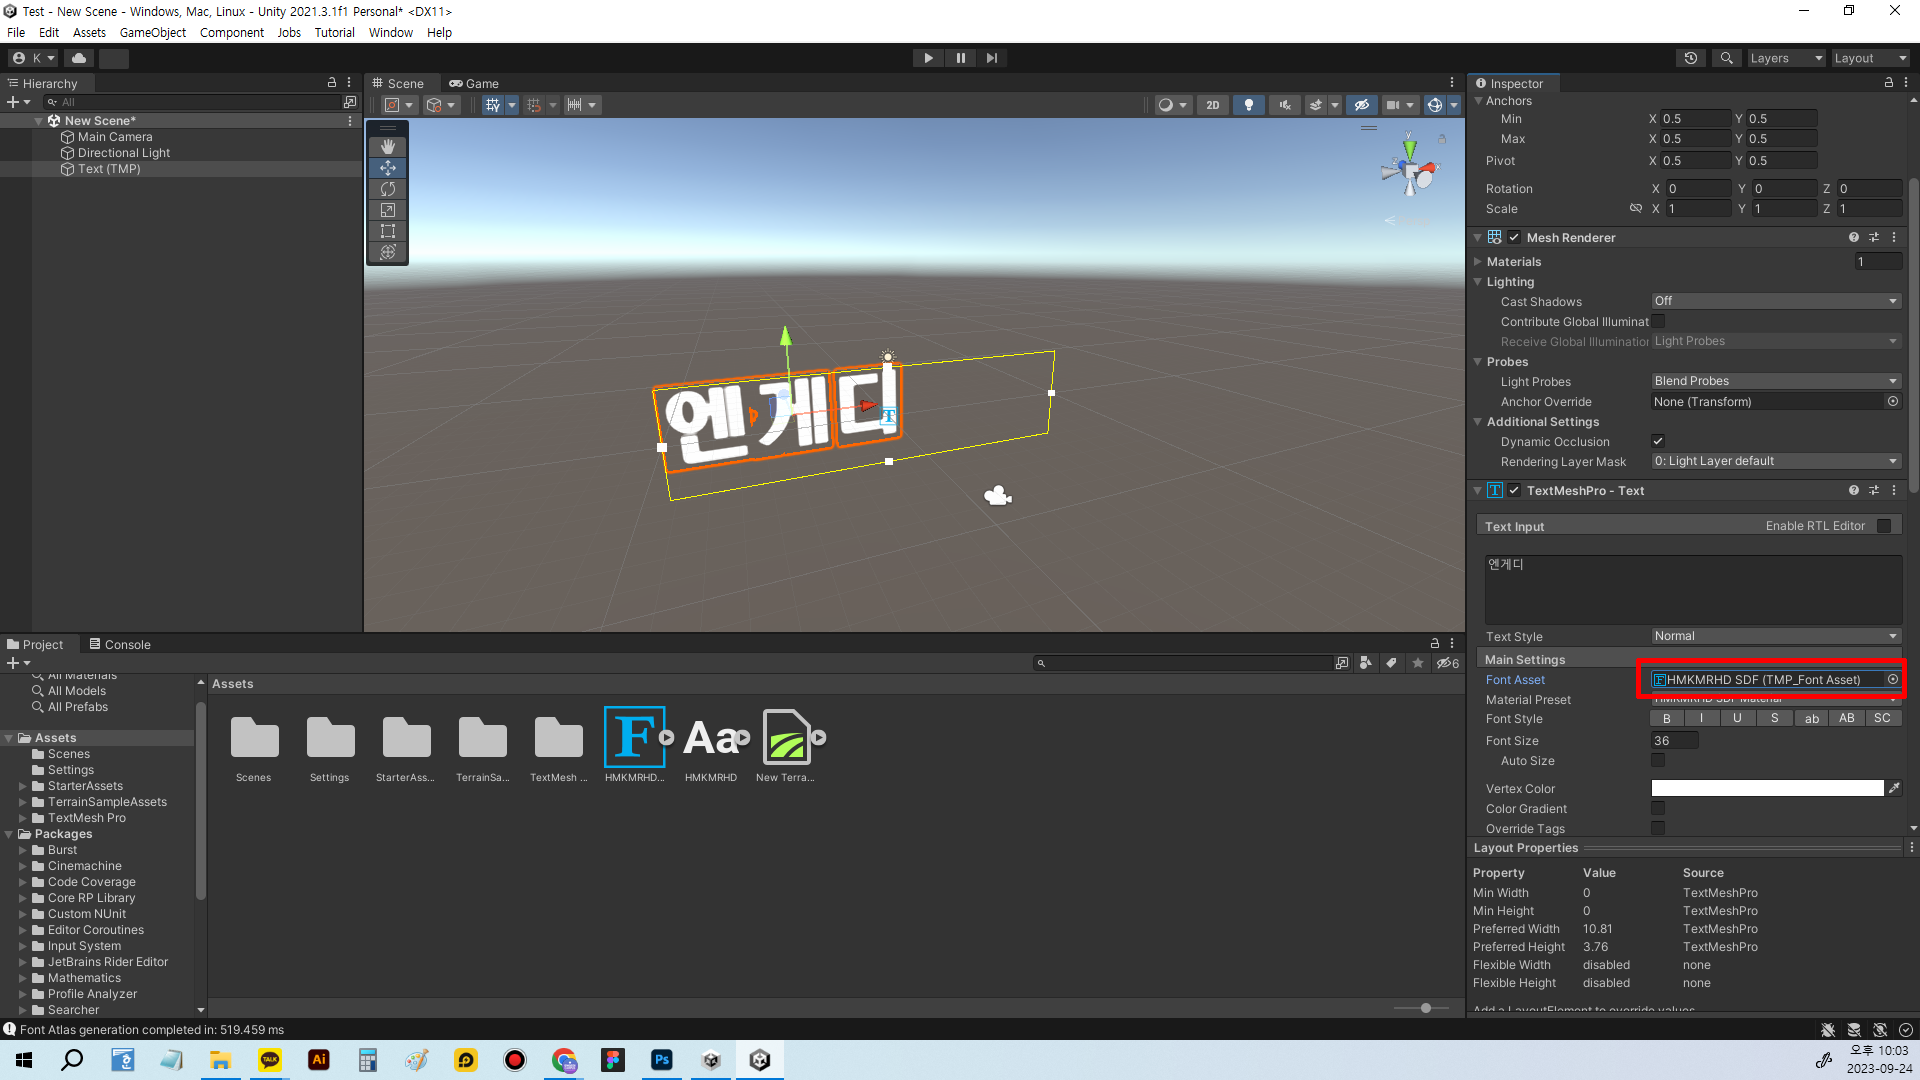
Task: Expand the Cinemachine package folder
Action: click(23, 866)
